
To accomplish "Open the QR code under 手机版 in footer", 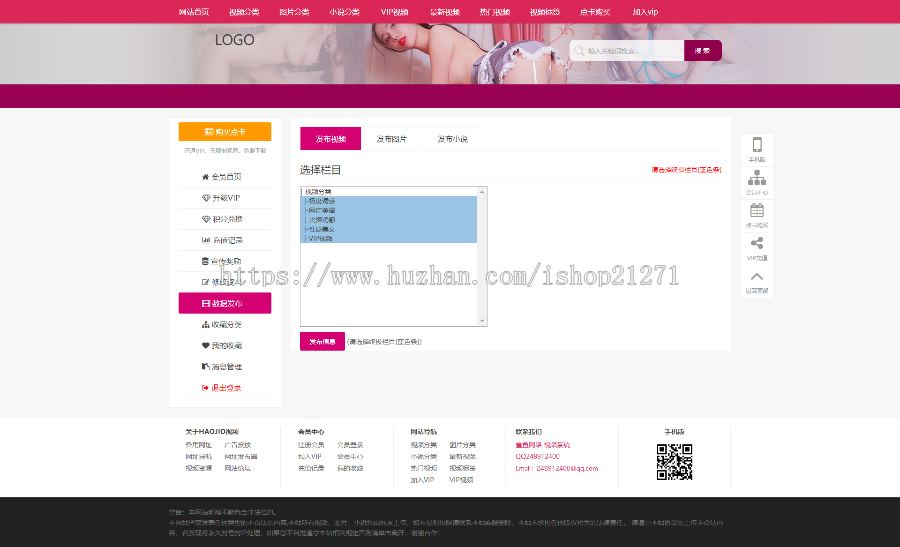I will 674,461.
